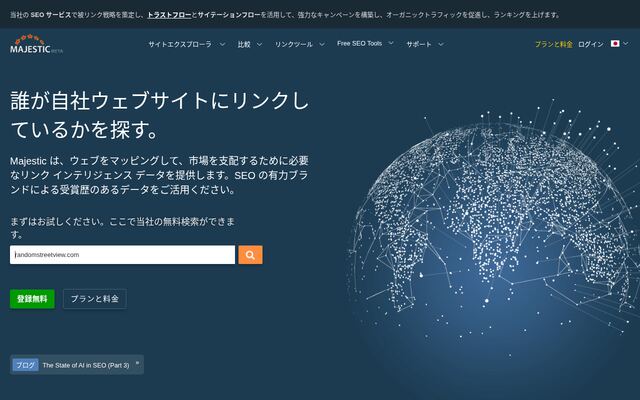Expand the 比較 menu chevron
The width and height of the screenshot is (640, 400).
coord(259,44)
